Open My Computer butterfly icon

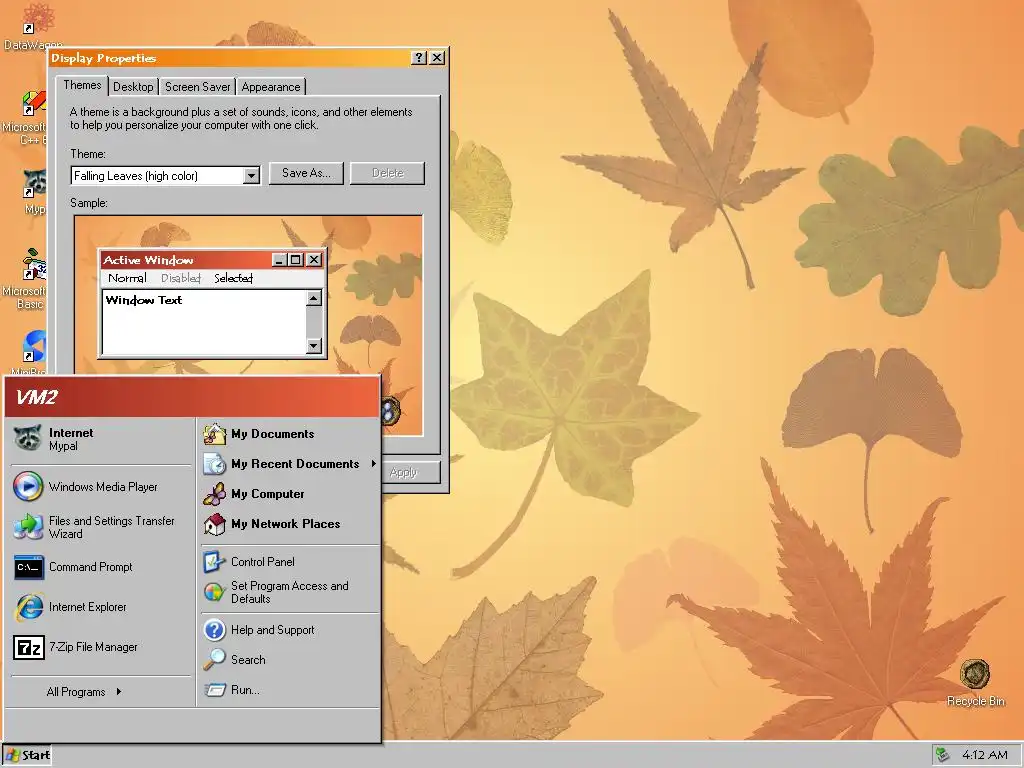coord(214,494)
